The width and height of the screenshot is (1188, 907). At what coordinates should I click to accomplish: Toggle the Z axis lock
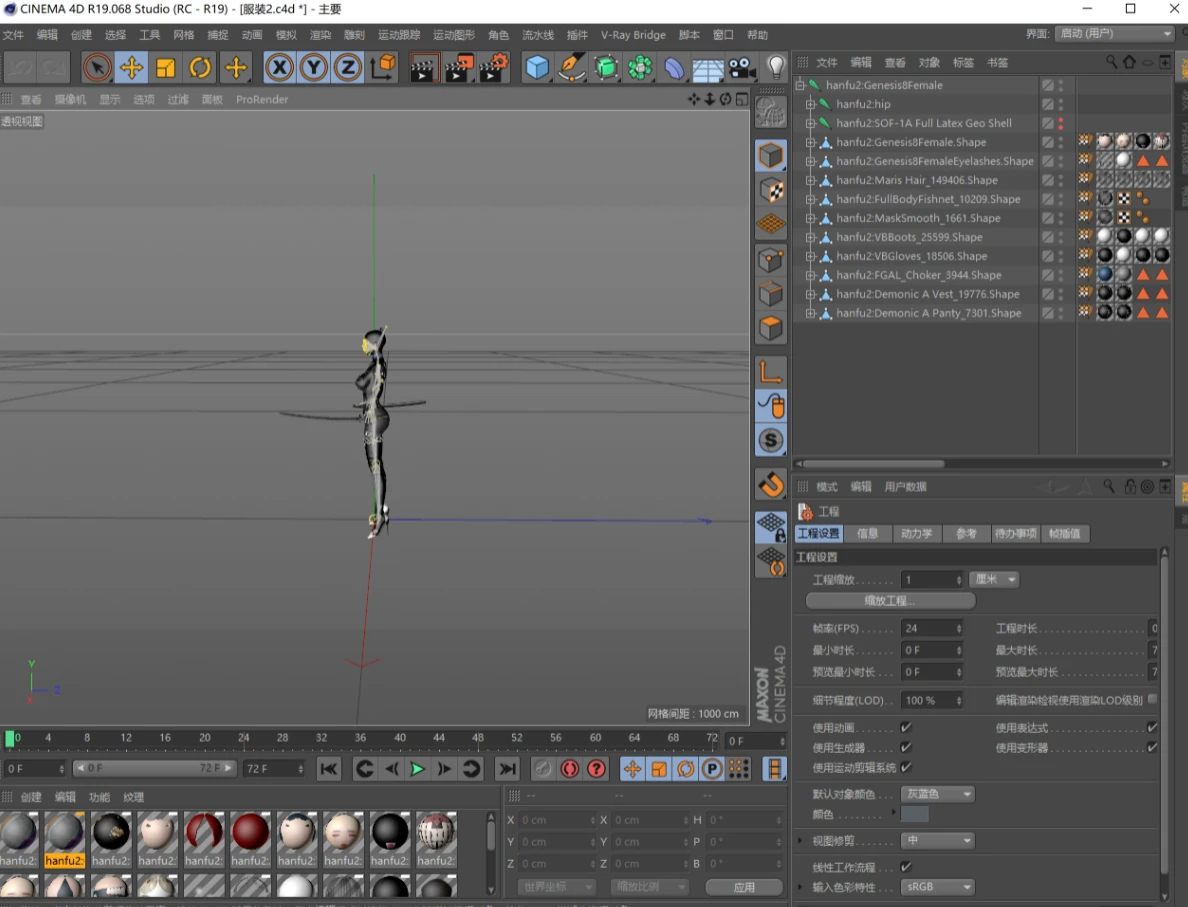click(x=348, y=67)
